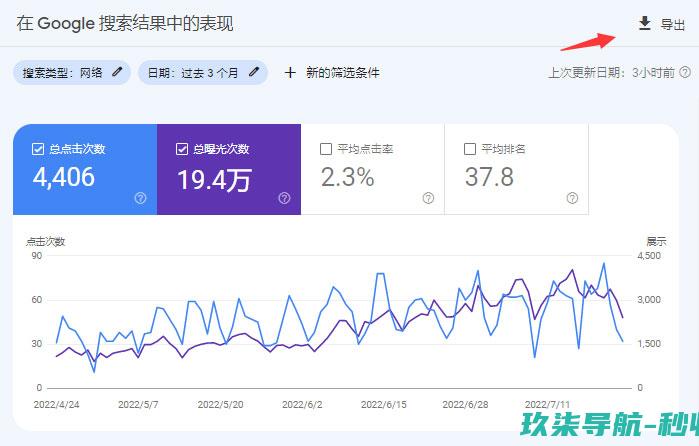Click the 2022/4/24 date label

tap(57, 405)
